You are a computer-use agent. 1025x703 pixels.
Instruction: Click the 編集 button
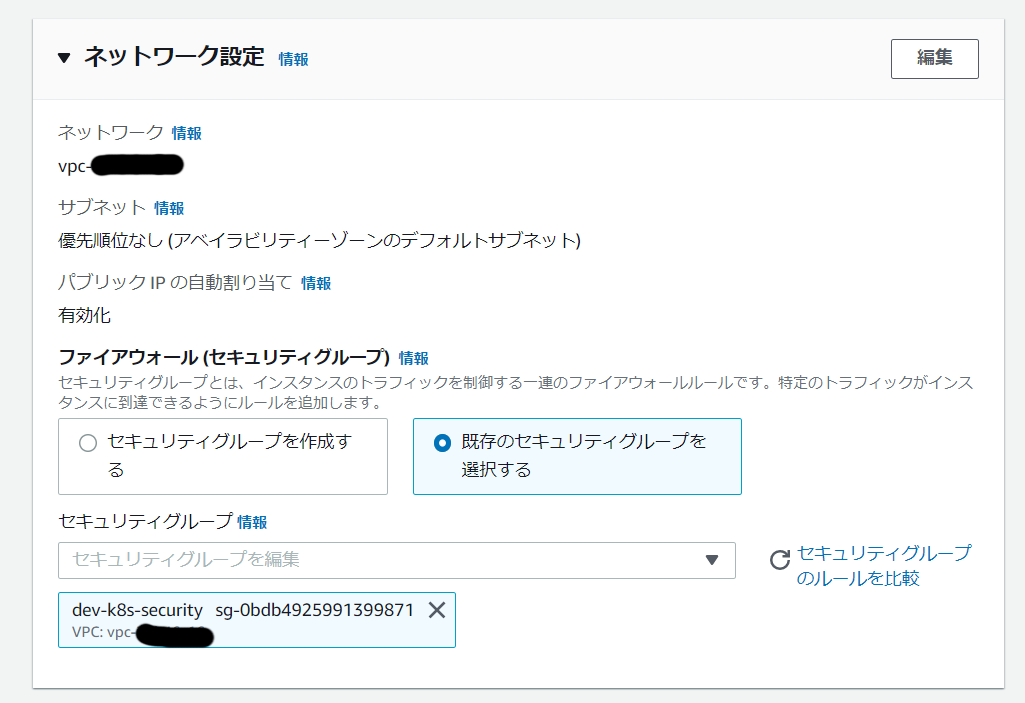click(934, 58)
